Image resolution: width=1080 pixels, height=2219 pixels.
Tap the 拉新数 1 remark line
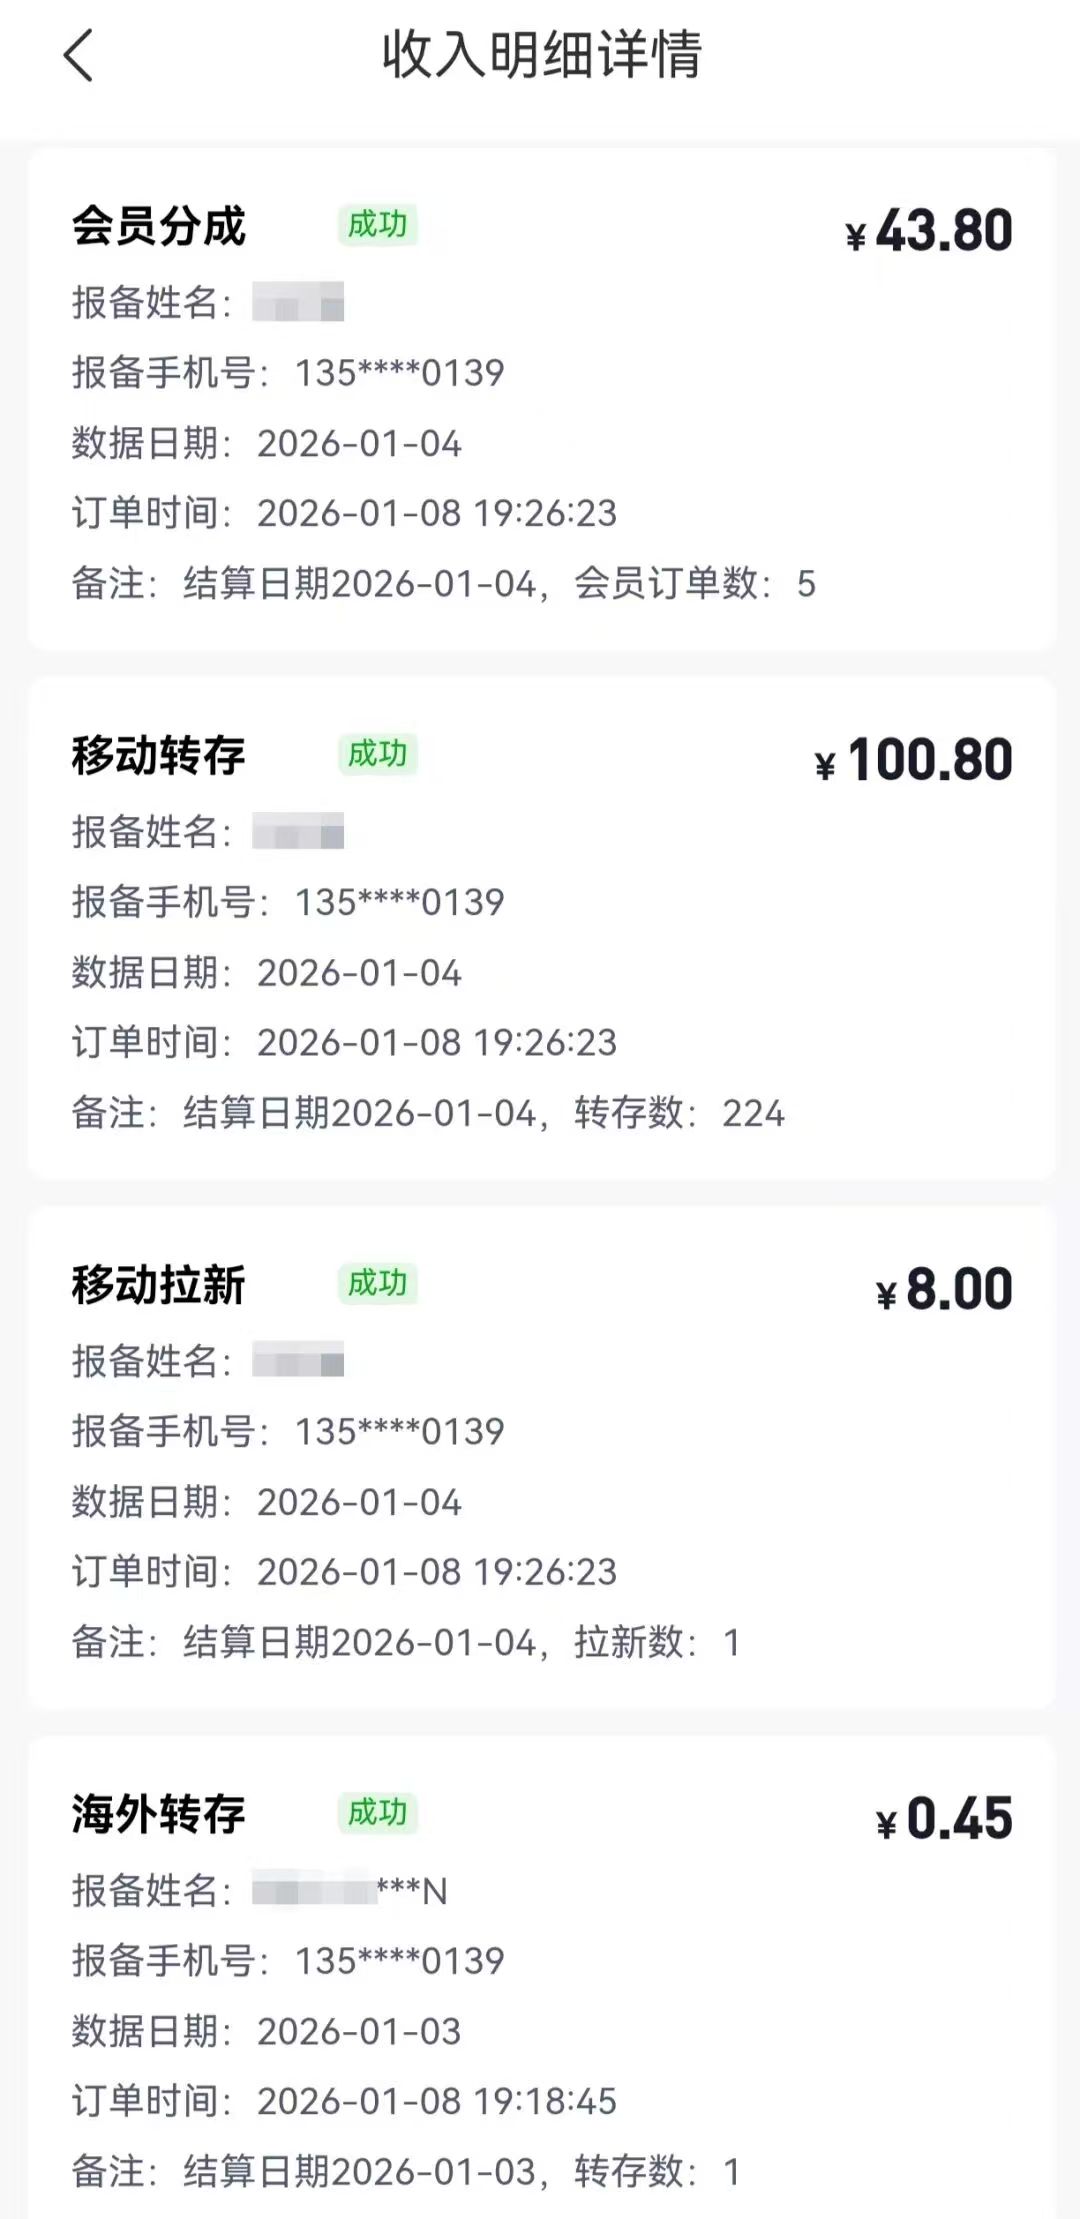[406, 1642]
